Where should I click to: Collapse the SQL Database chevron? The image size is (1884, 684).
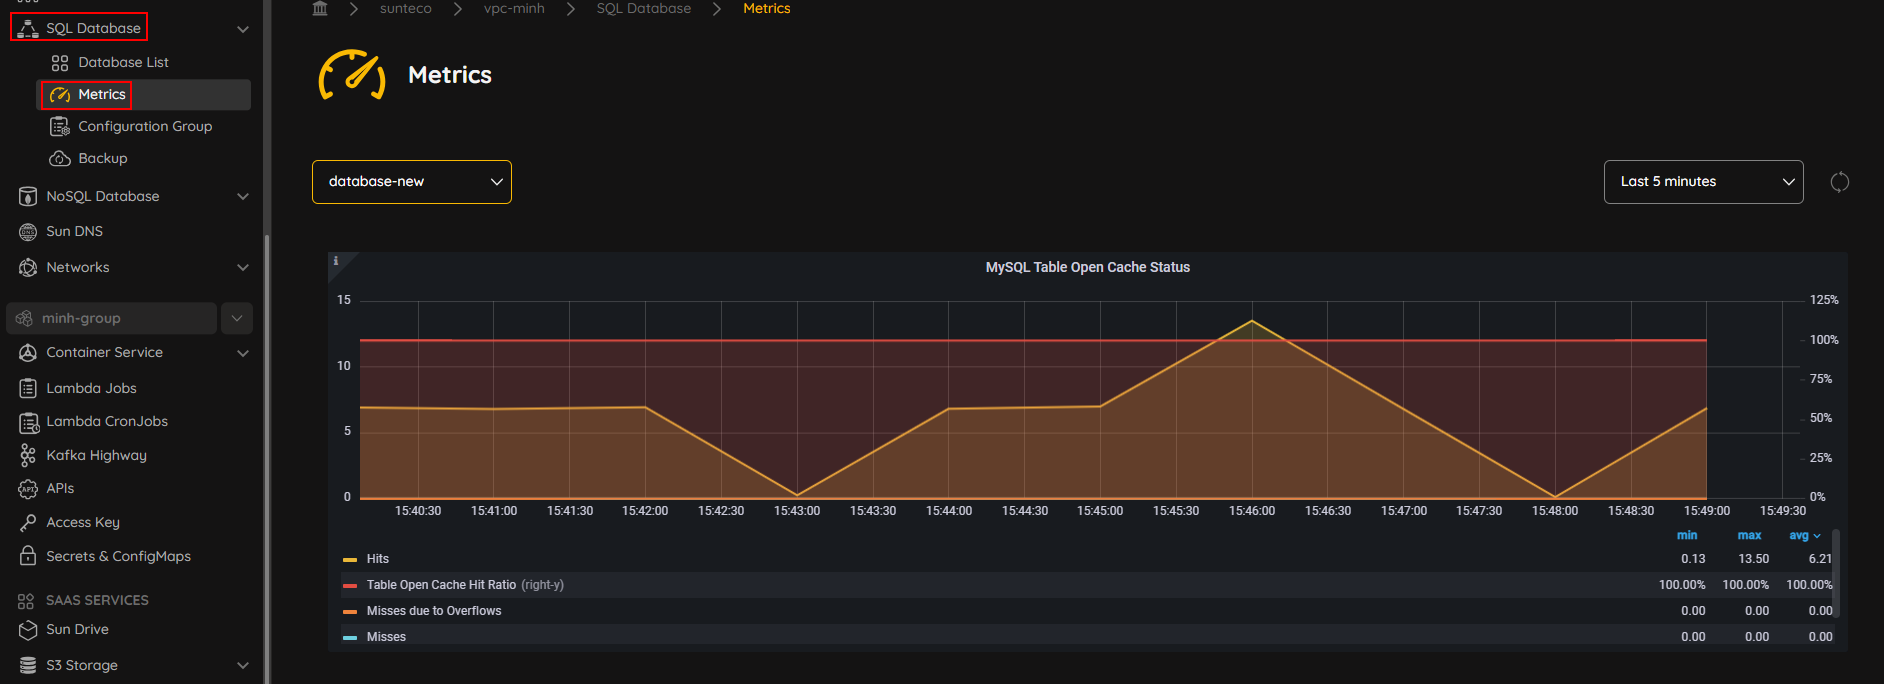tap(243, 29)
